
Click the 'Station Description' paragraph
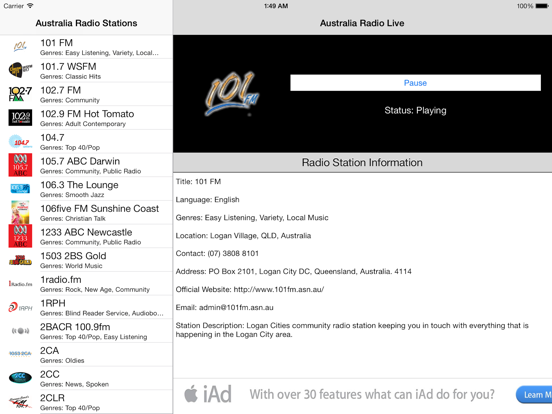click(x=352, y=330)
